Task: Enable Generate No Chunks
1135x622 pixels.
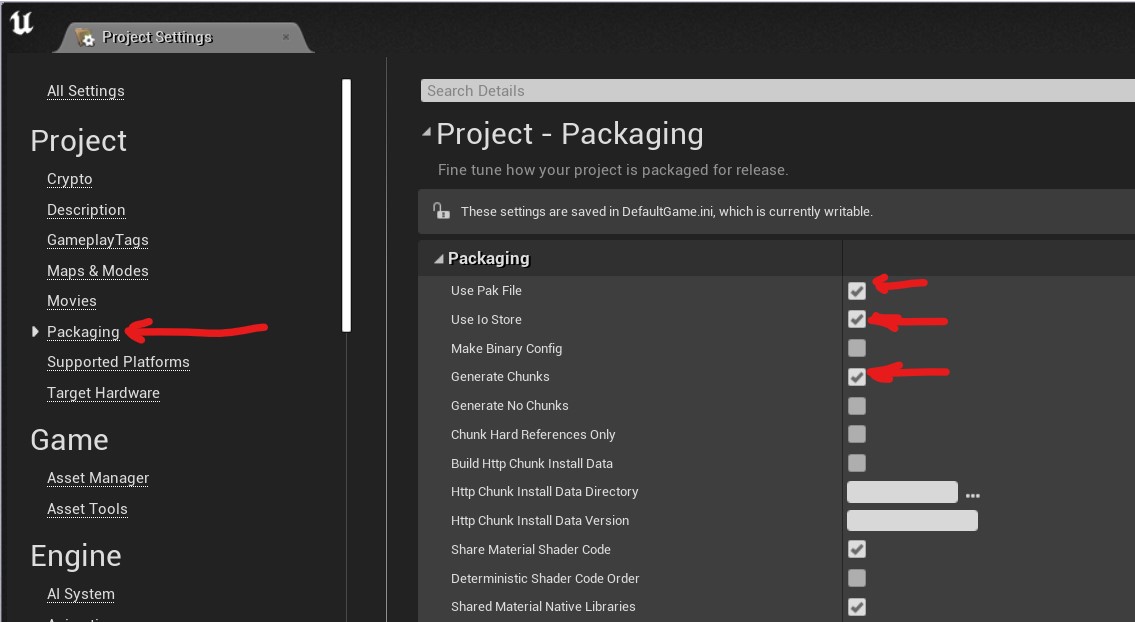Action: pyautogui.click(x=856, y=405)
